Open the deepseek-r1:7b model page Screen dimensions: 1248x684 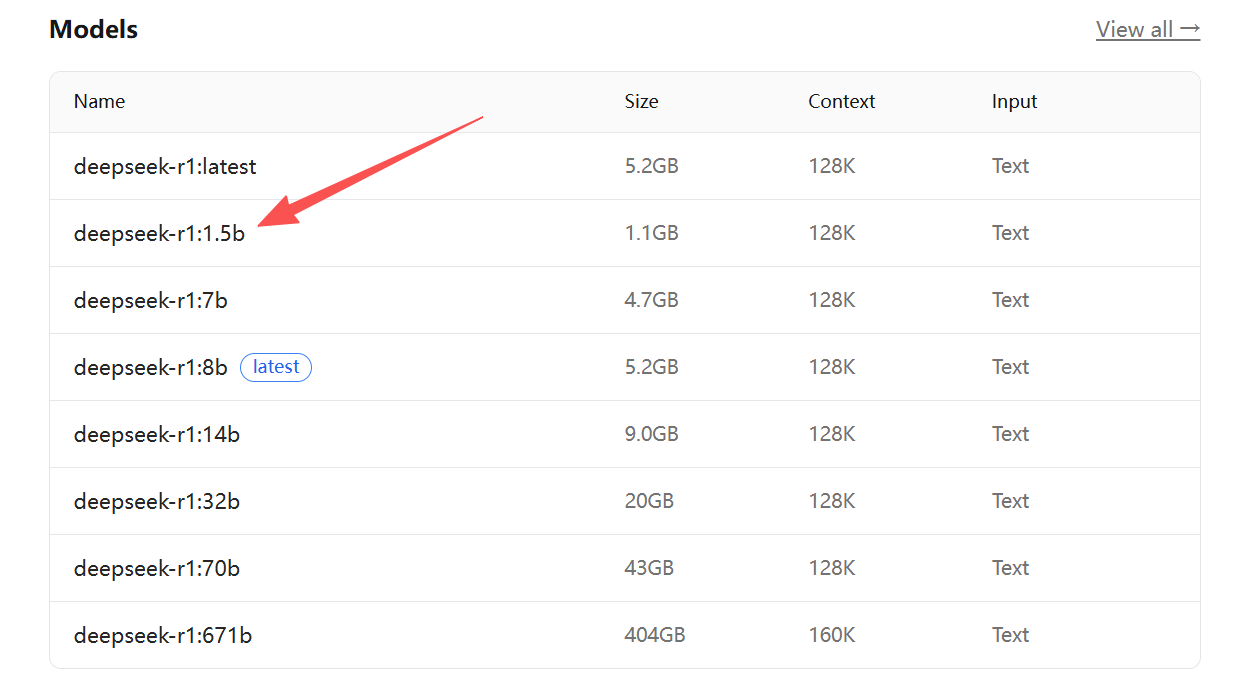pos(151,300)
